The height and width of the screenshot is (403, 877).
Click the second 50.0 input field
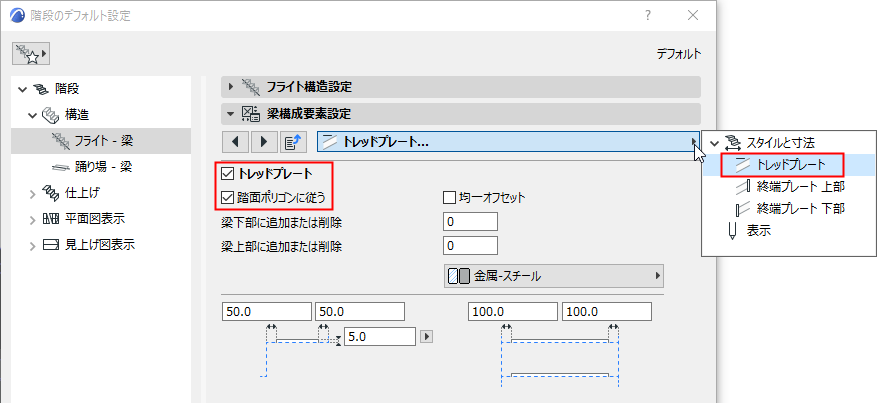[x=360, y=311]
